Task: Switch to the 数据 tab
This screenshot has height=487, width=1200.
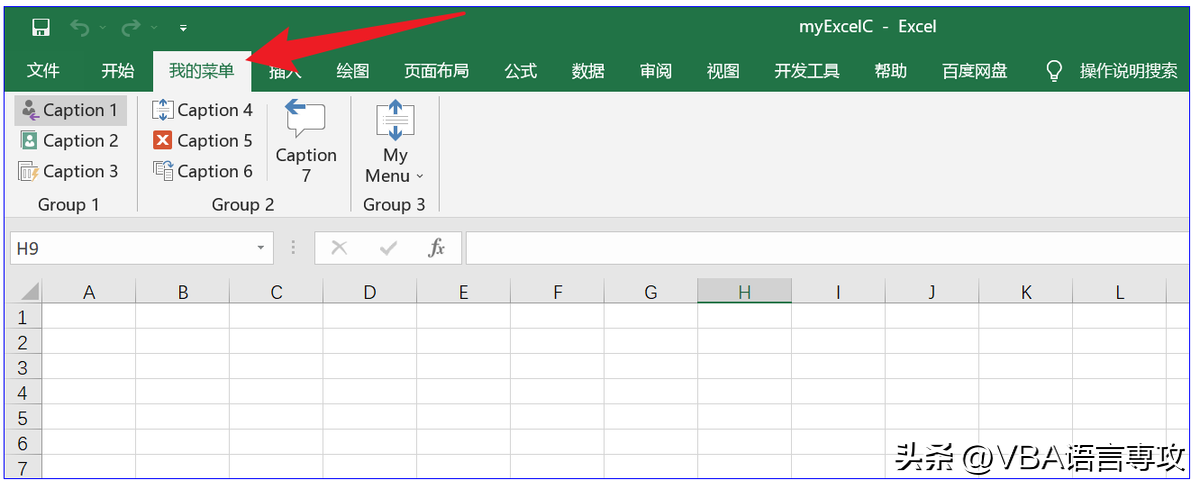Action: 588,71
